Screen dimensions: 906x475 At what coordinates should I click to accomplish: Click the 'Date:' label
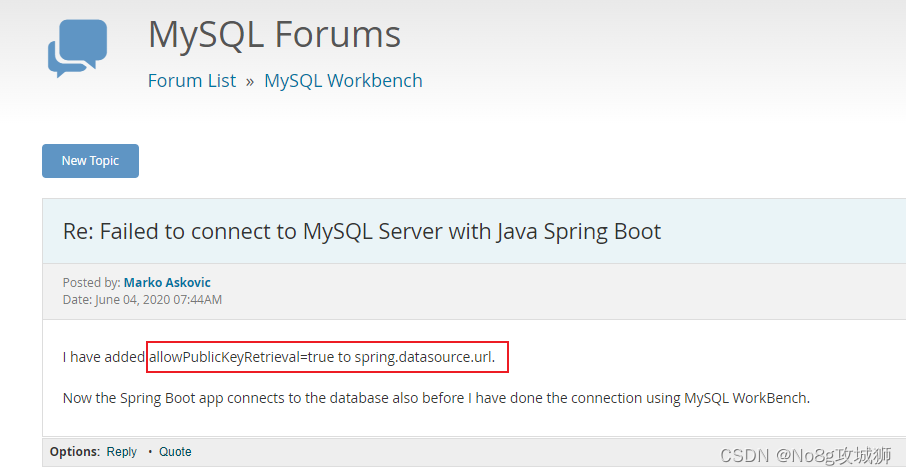tap(77, 299)
